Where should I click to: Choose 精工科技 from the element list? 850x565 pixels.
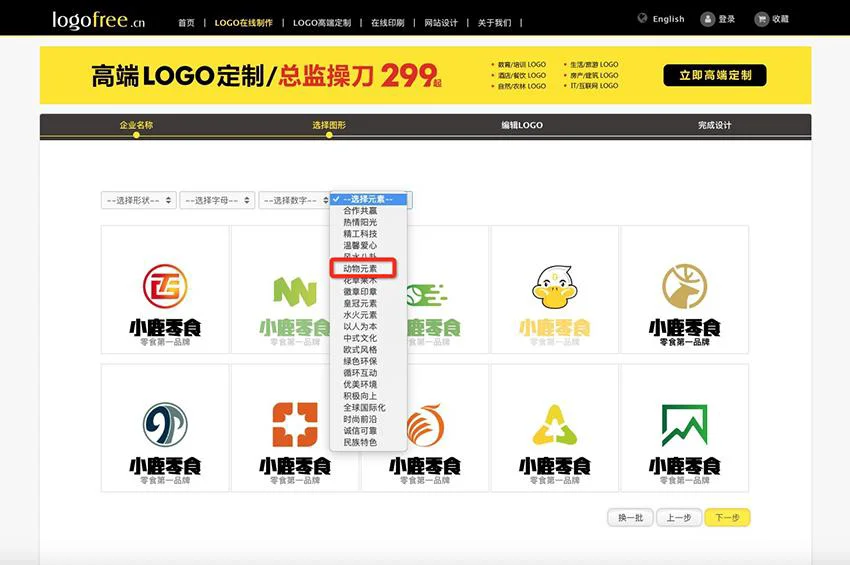click(x=369, y=234)
